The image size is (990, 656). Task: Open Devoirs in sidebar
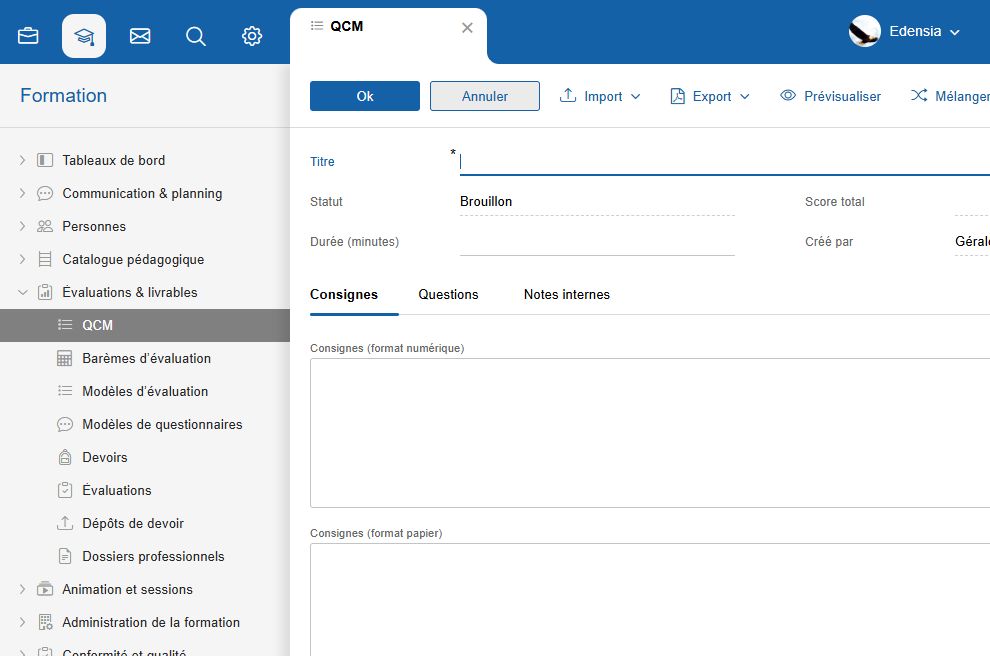coord(105,457)
